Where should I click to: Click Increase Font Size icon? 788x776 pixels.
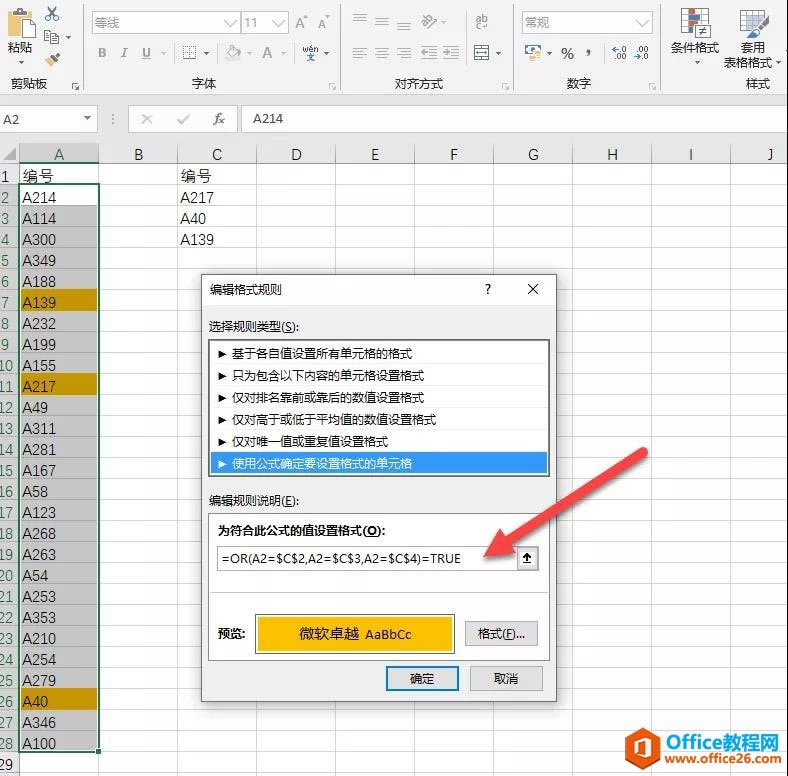coord(301,23)
